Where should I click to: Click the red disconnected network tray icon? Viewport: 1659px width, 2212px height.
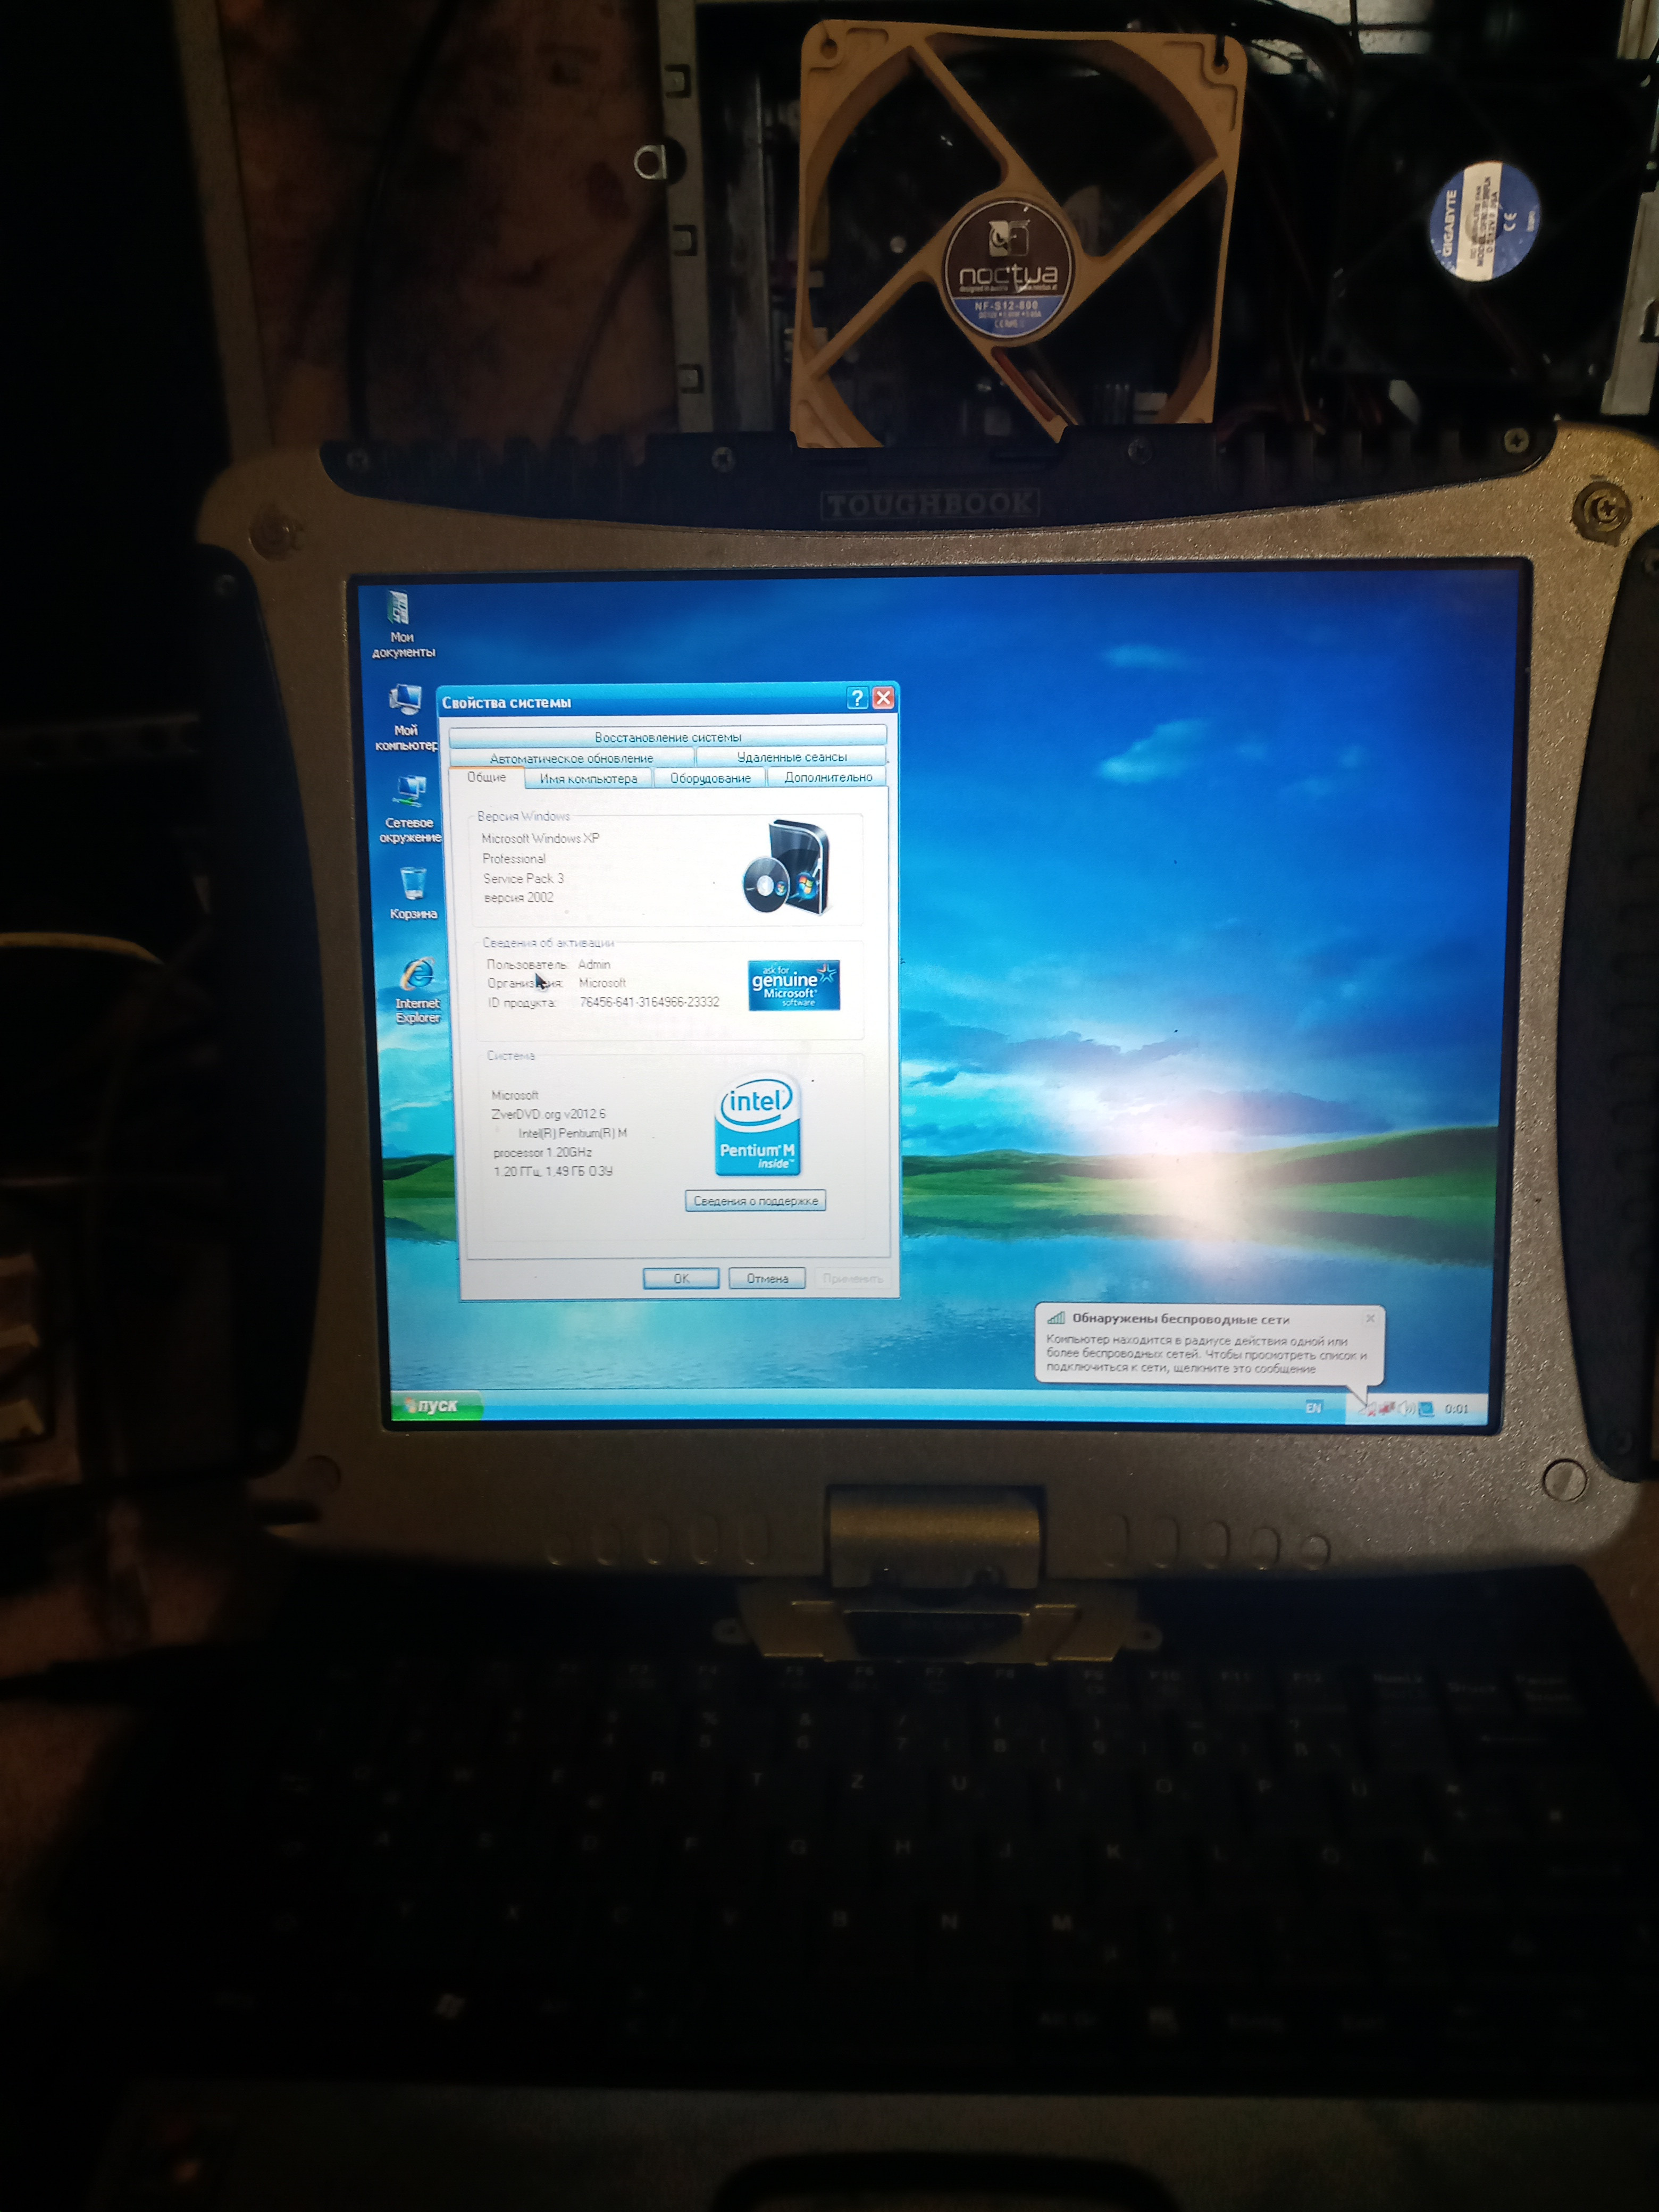pyautogui.click(x=1387, y=1408)
